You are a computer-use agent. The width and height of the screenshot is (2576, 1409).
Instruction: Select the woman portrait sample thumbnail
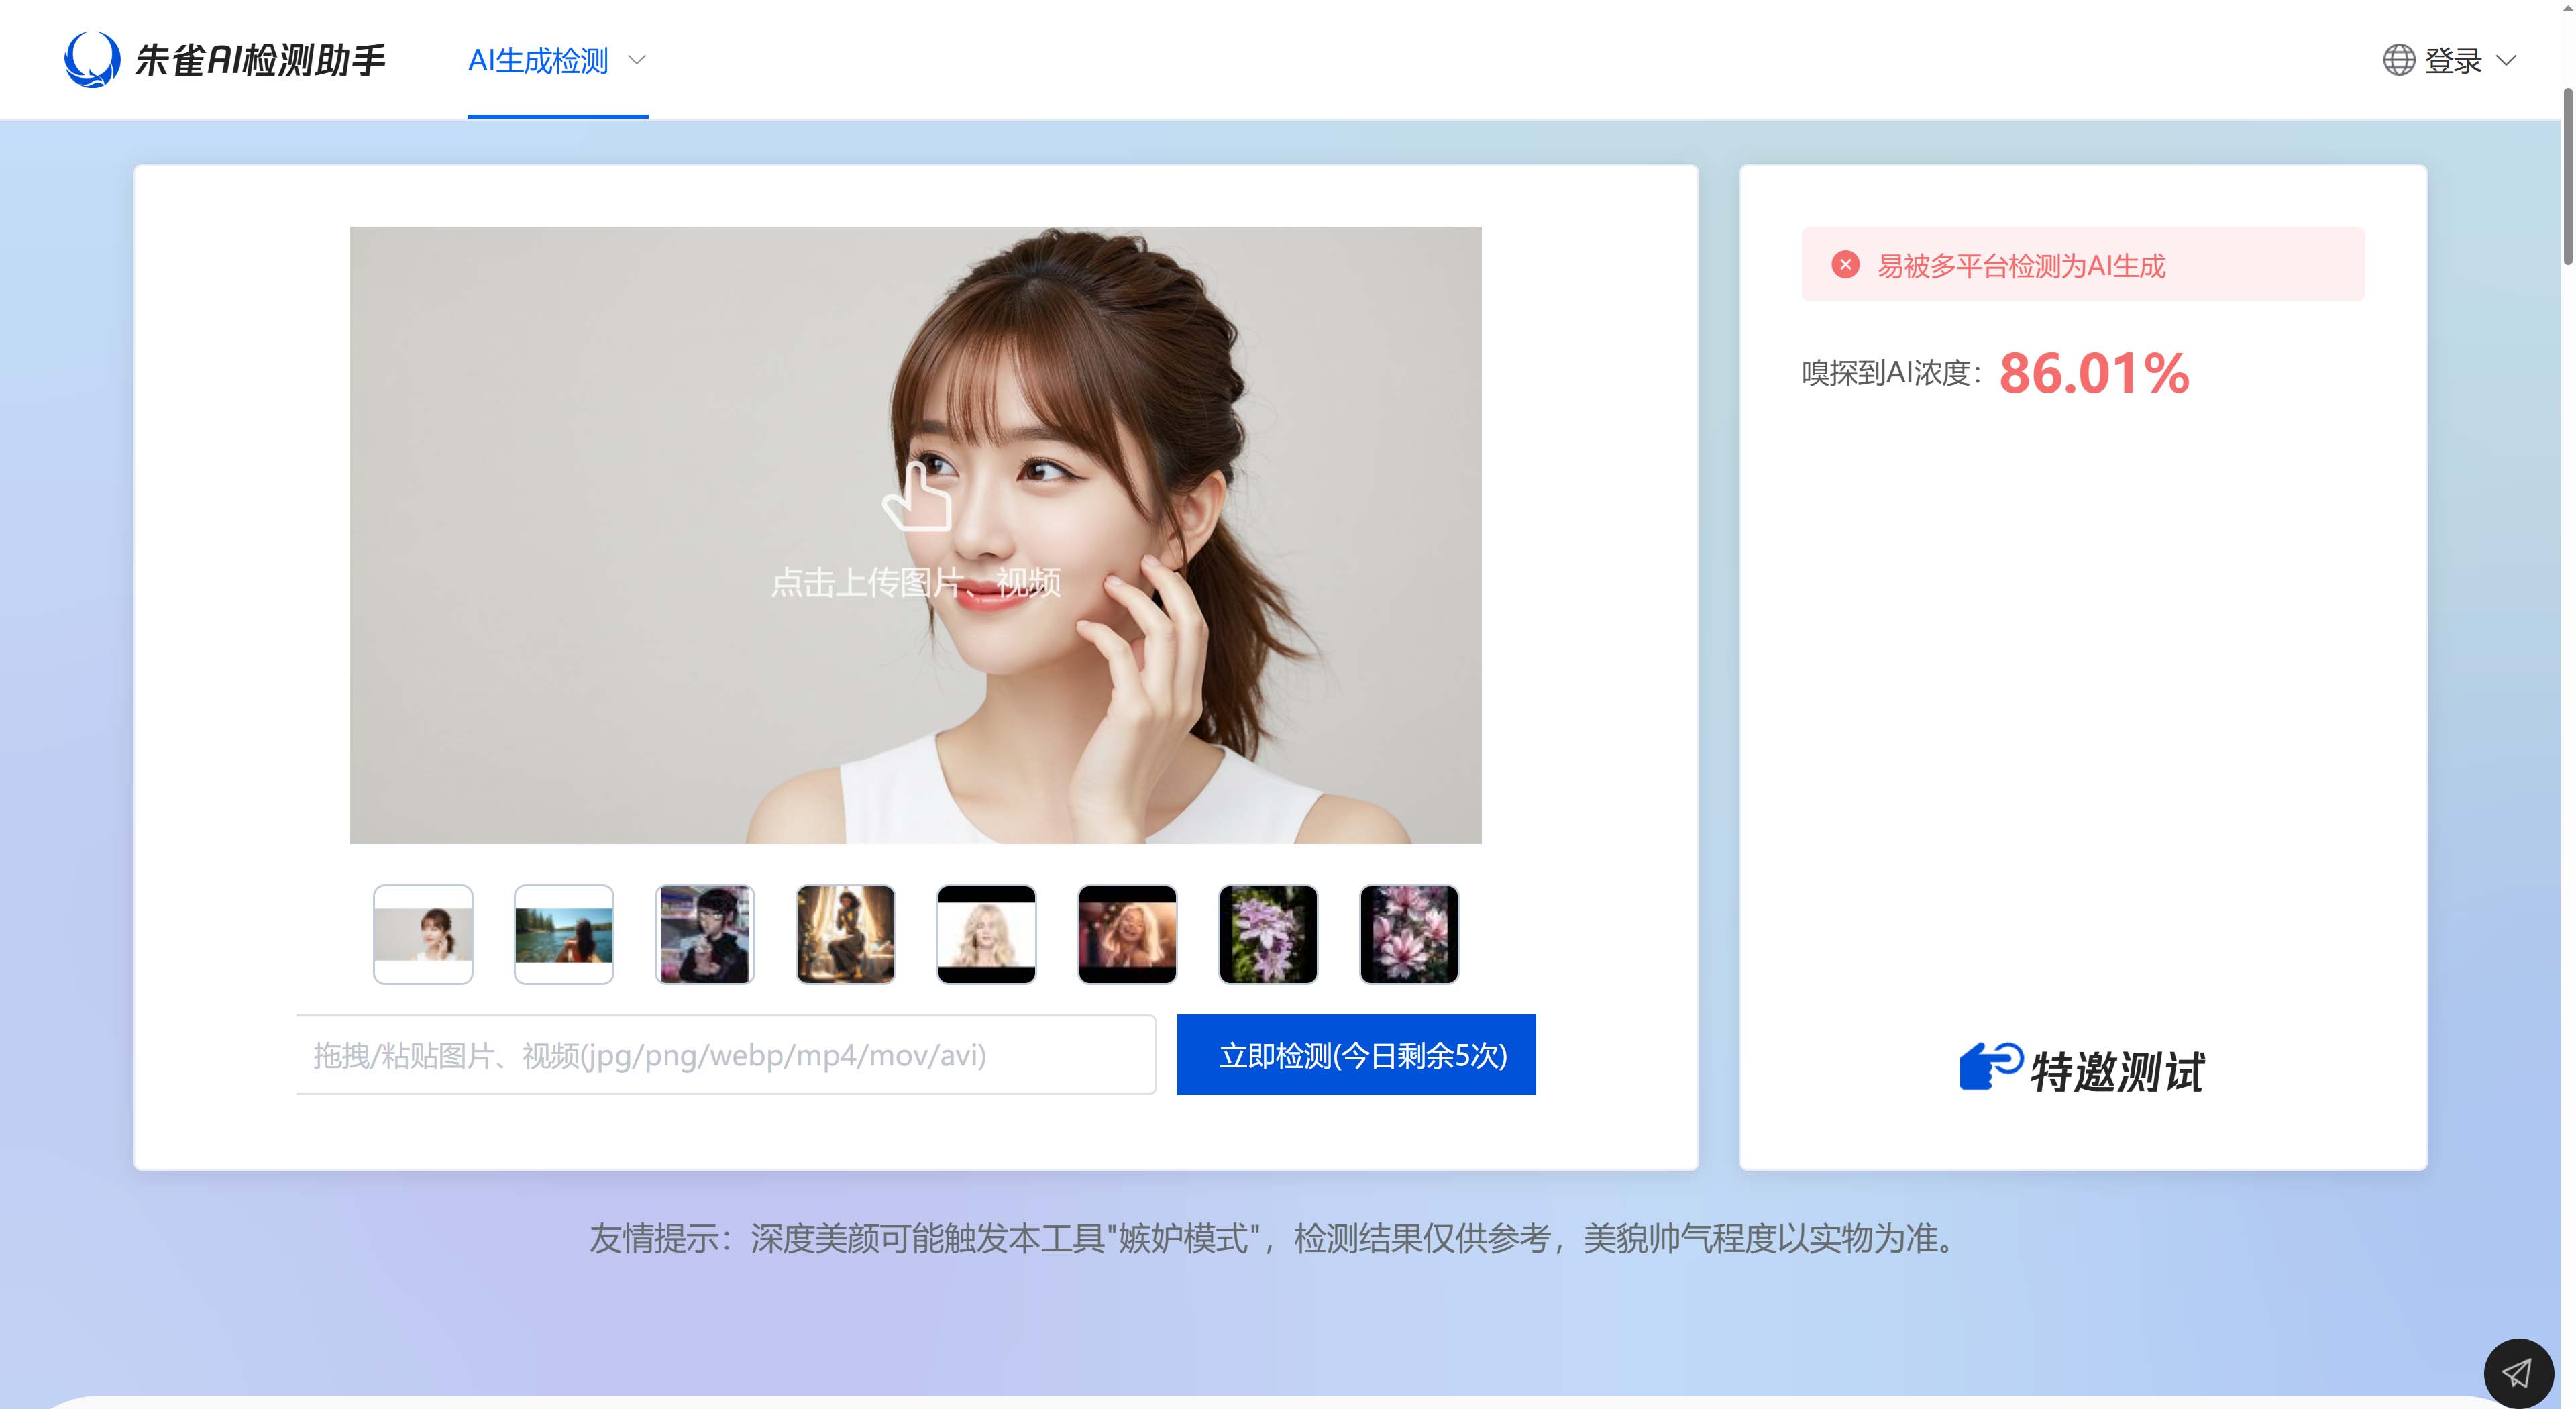tap(423, 934)
